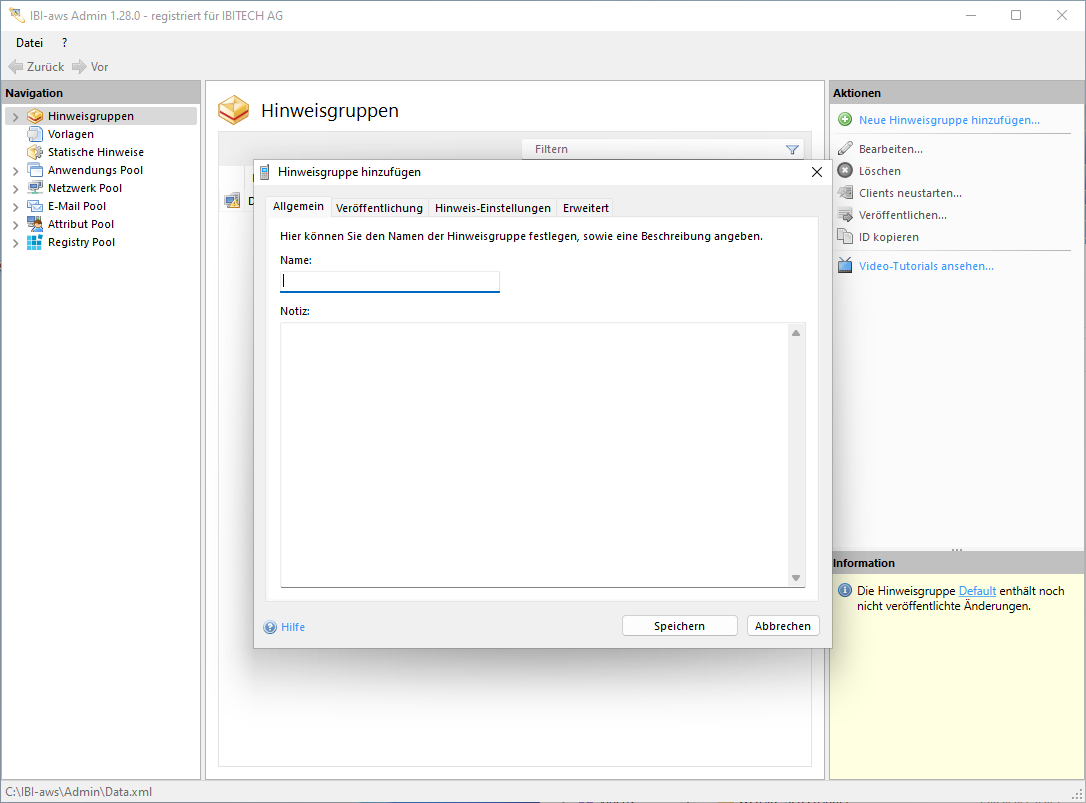Open the Hinweis-Einstellungen tab
Screen dimensions: 1086x803
tap(492, 208)
